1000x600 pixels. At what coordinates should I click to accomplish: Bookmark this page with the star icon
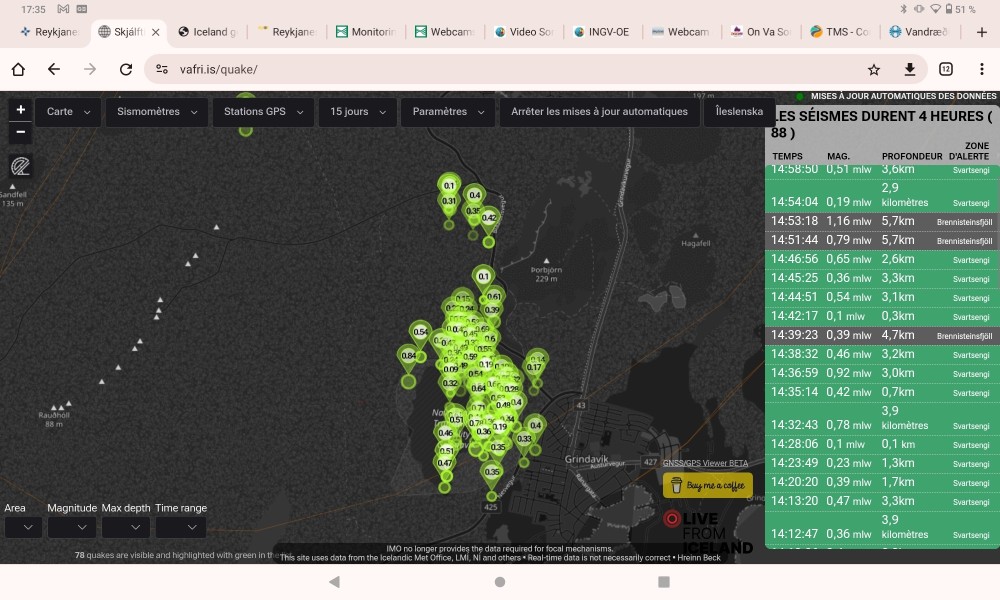[x=874, y=70]
